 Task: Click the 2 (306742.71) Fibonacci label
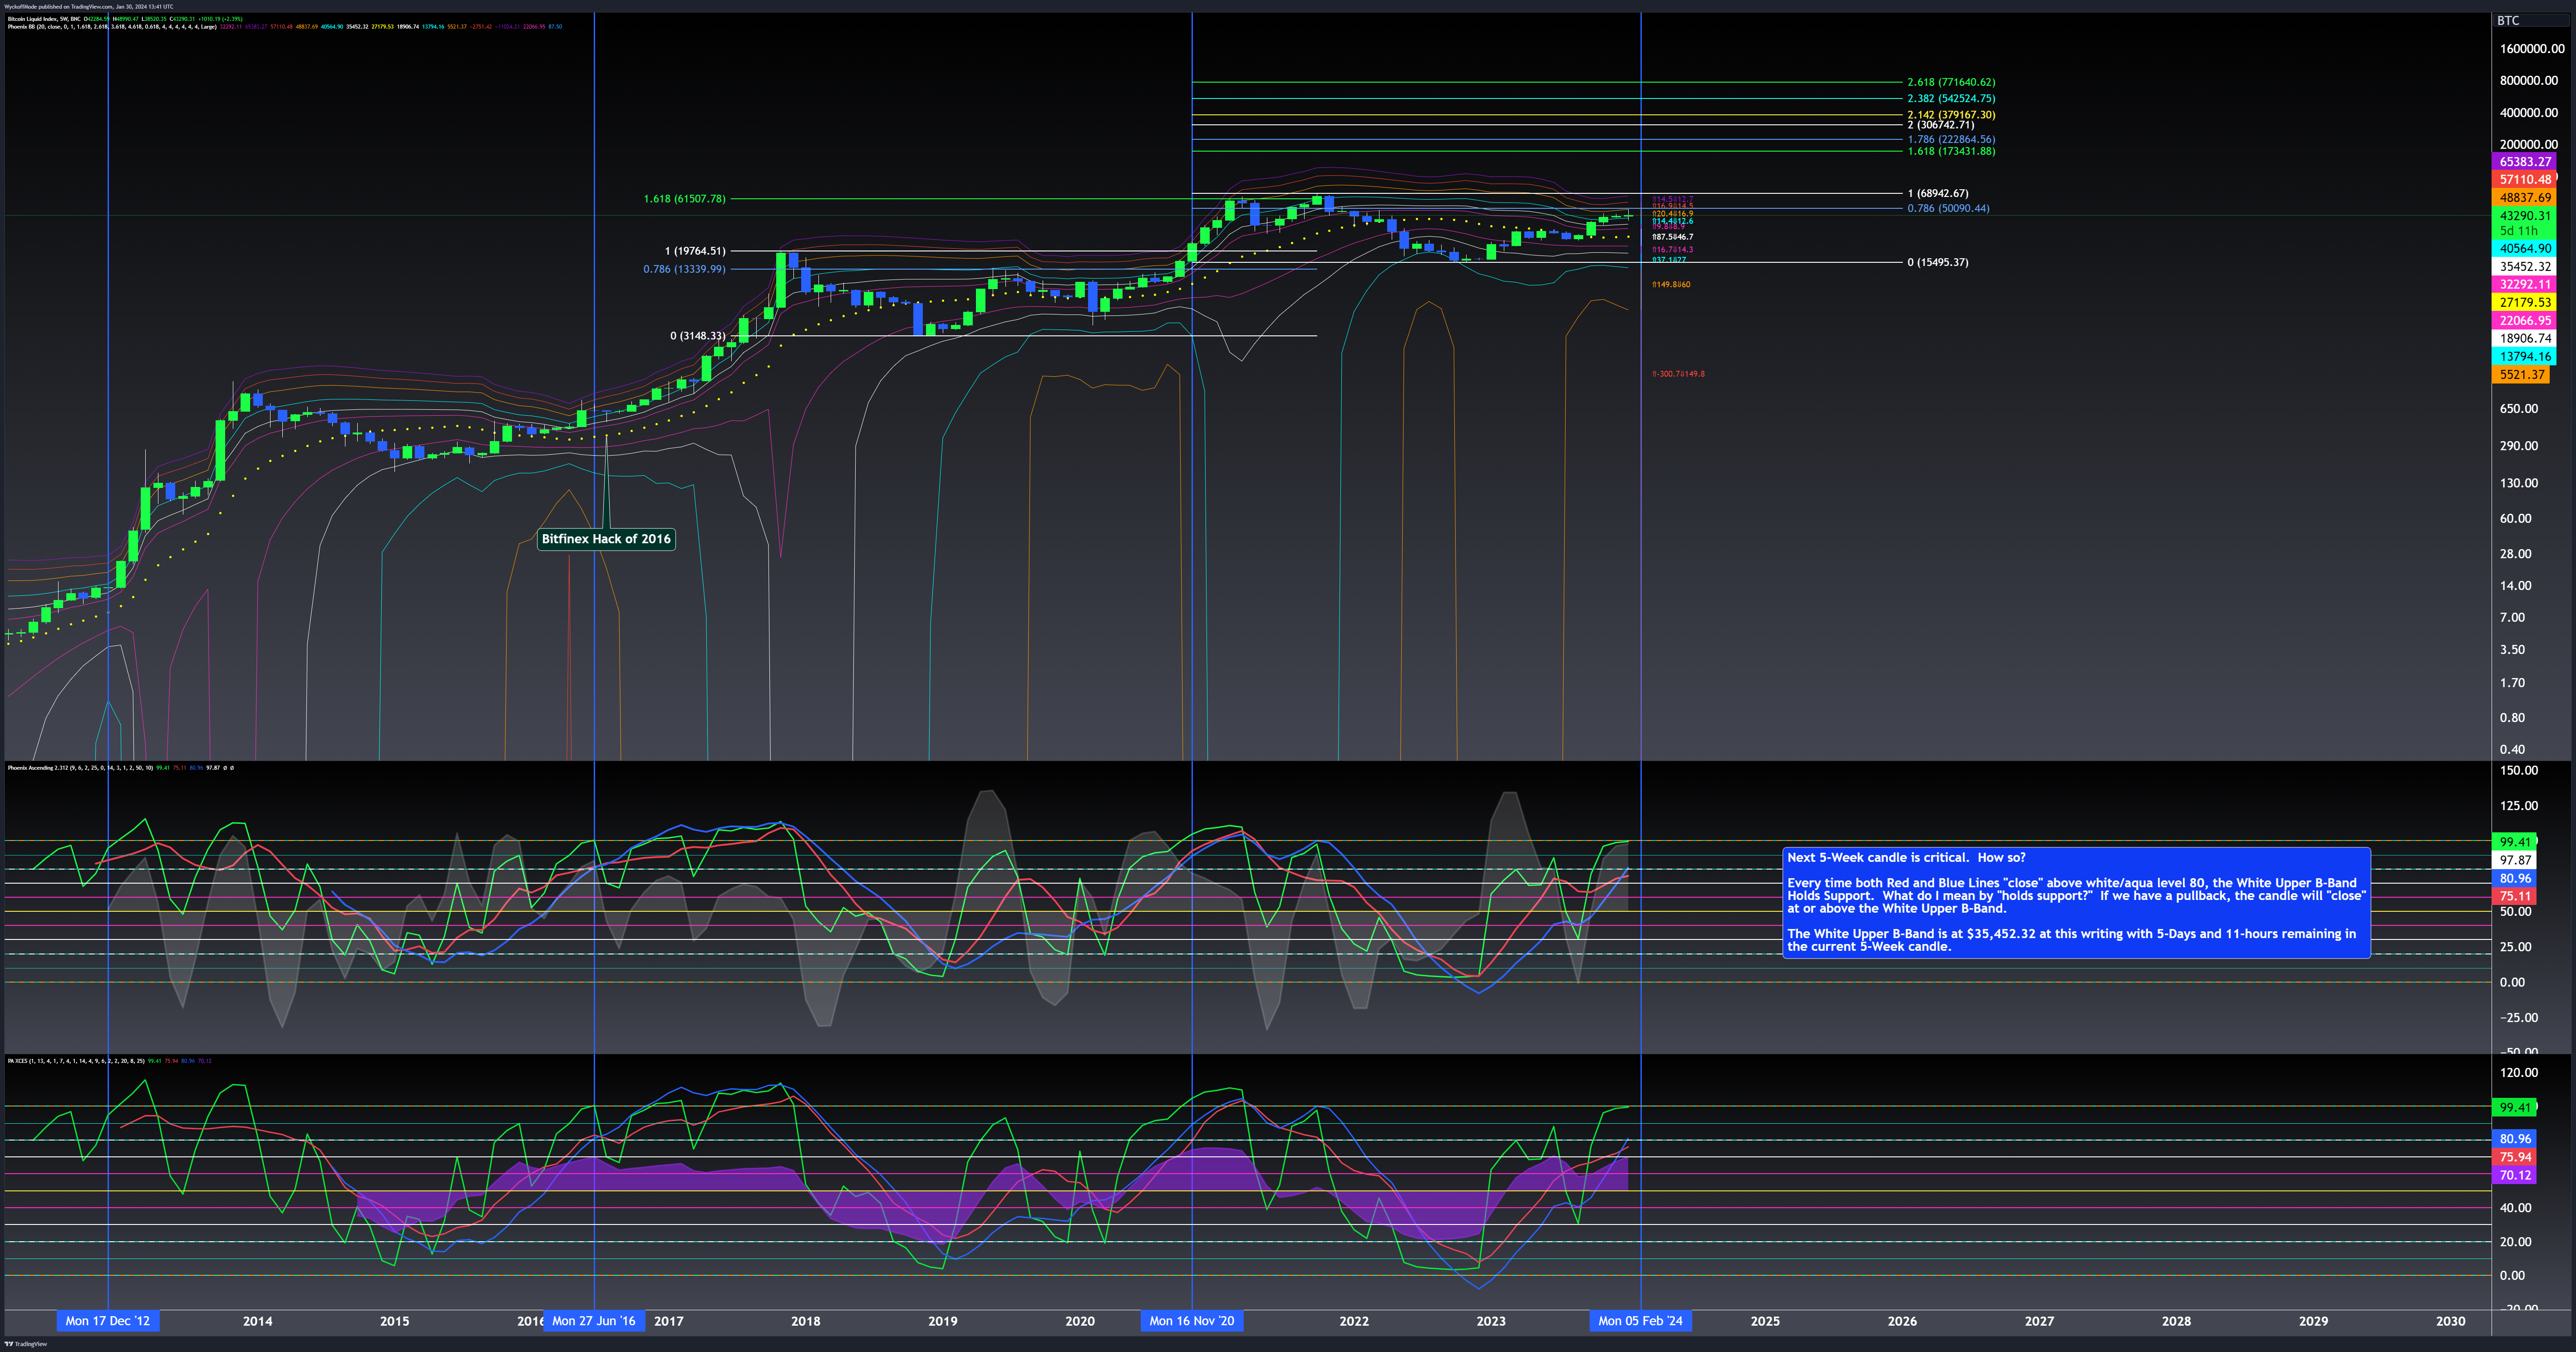click(1941, 125)
